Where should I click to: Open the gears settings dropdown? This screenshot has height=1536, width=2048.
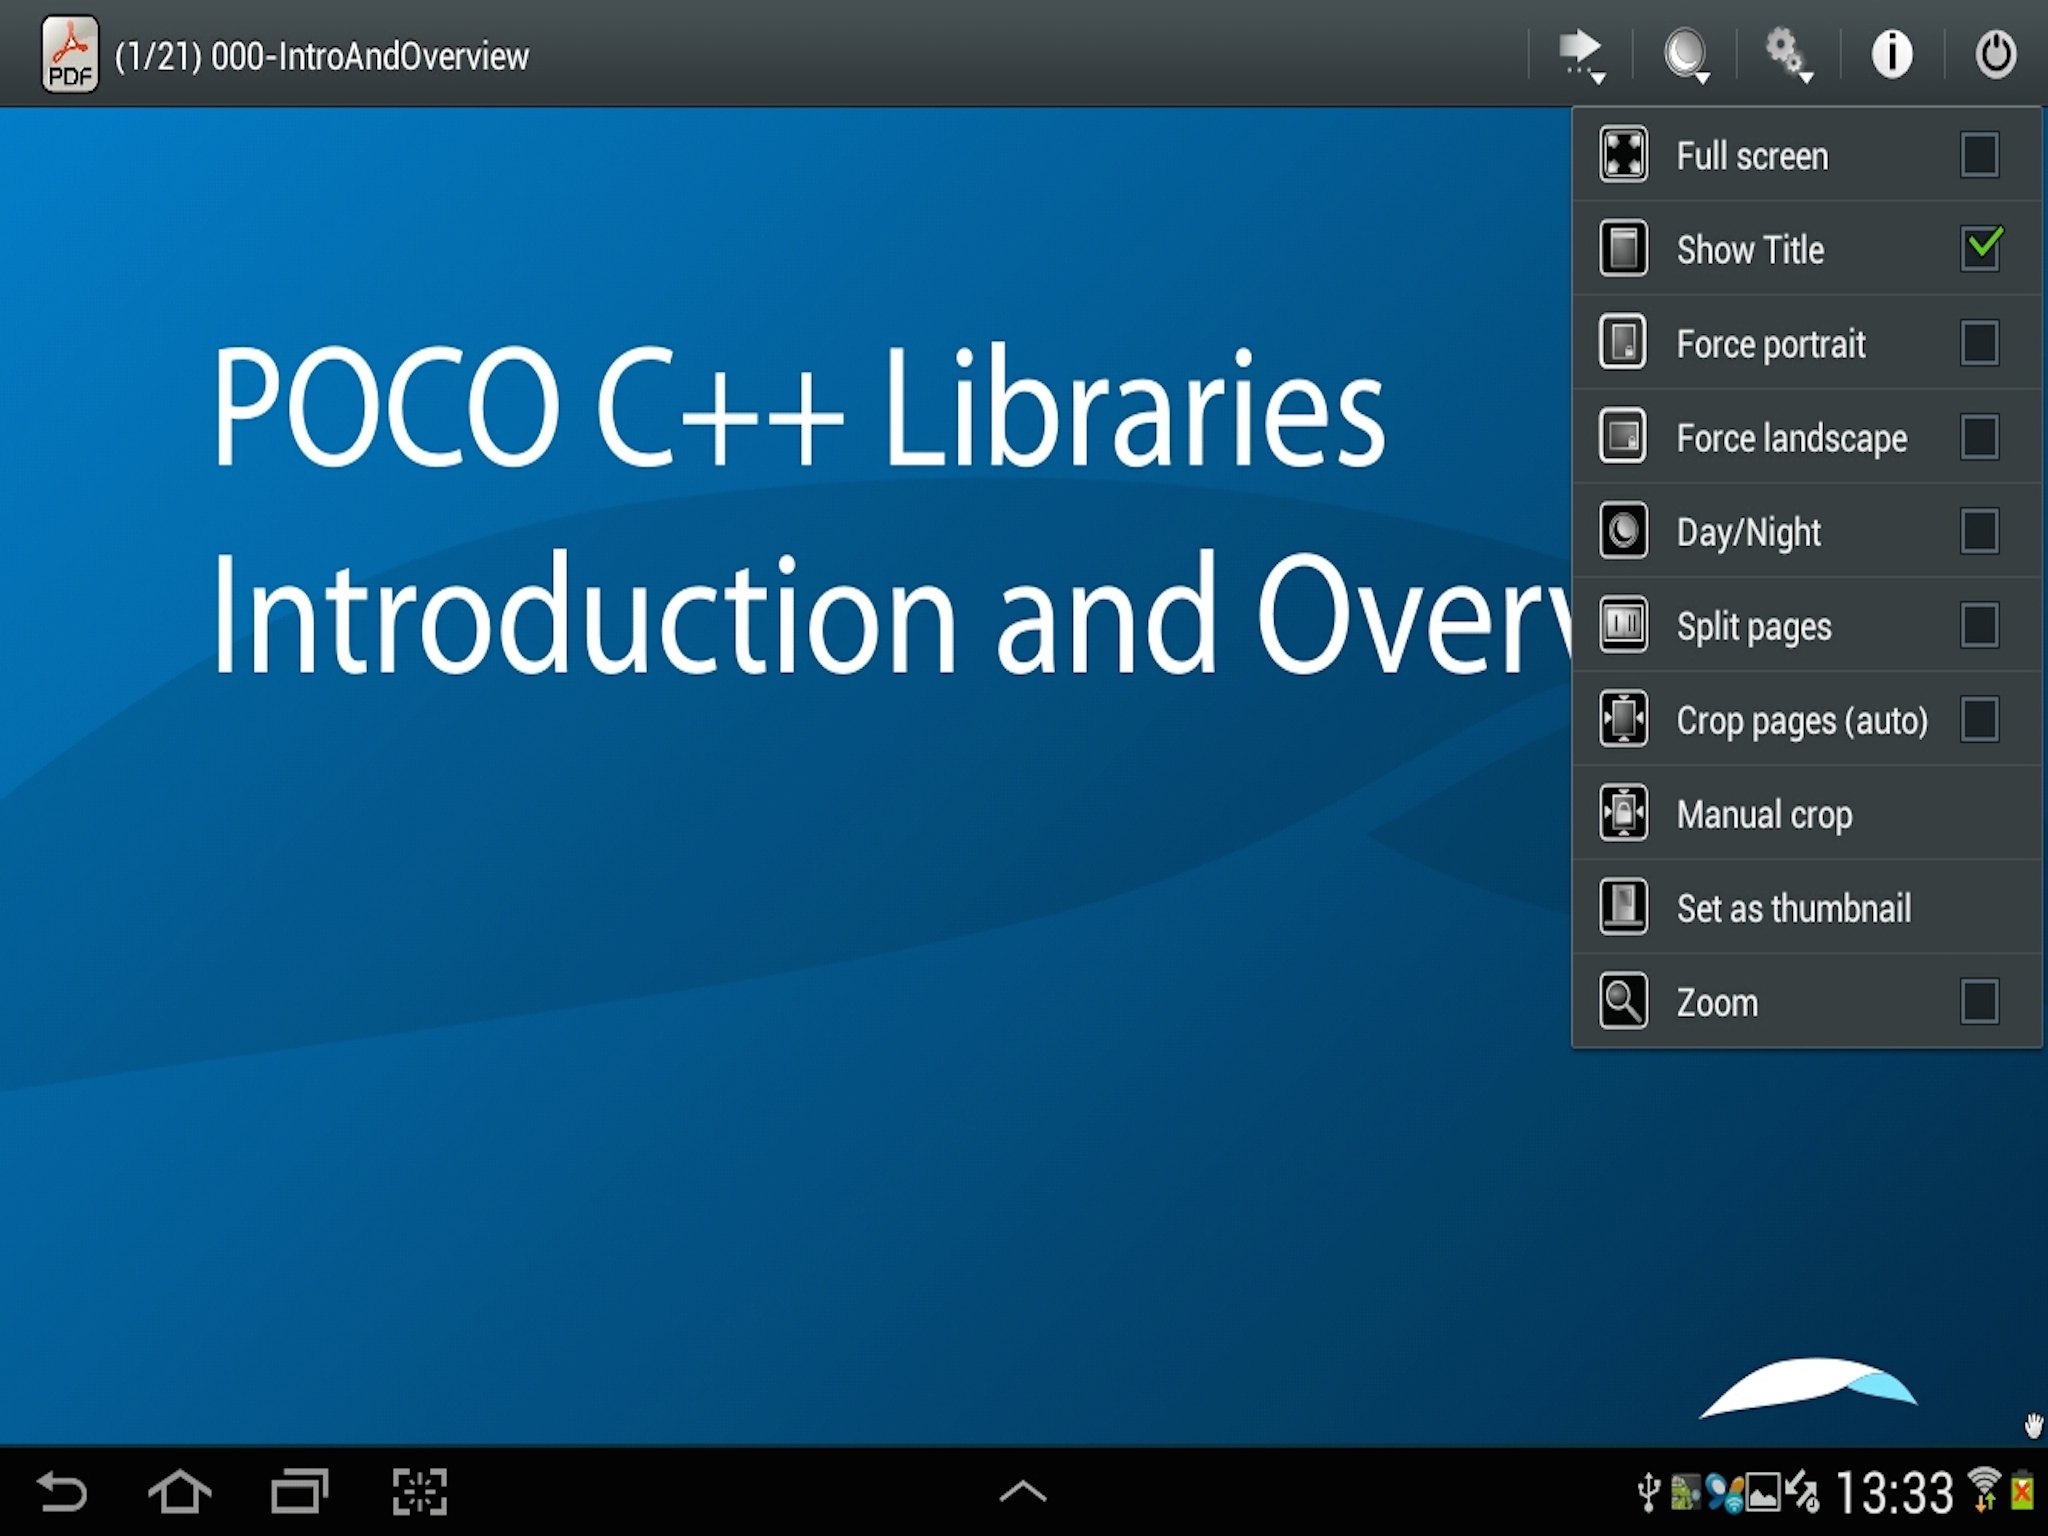[1789, 54]
